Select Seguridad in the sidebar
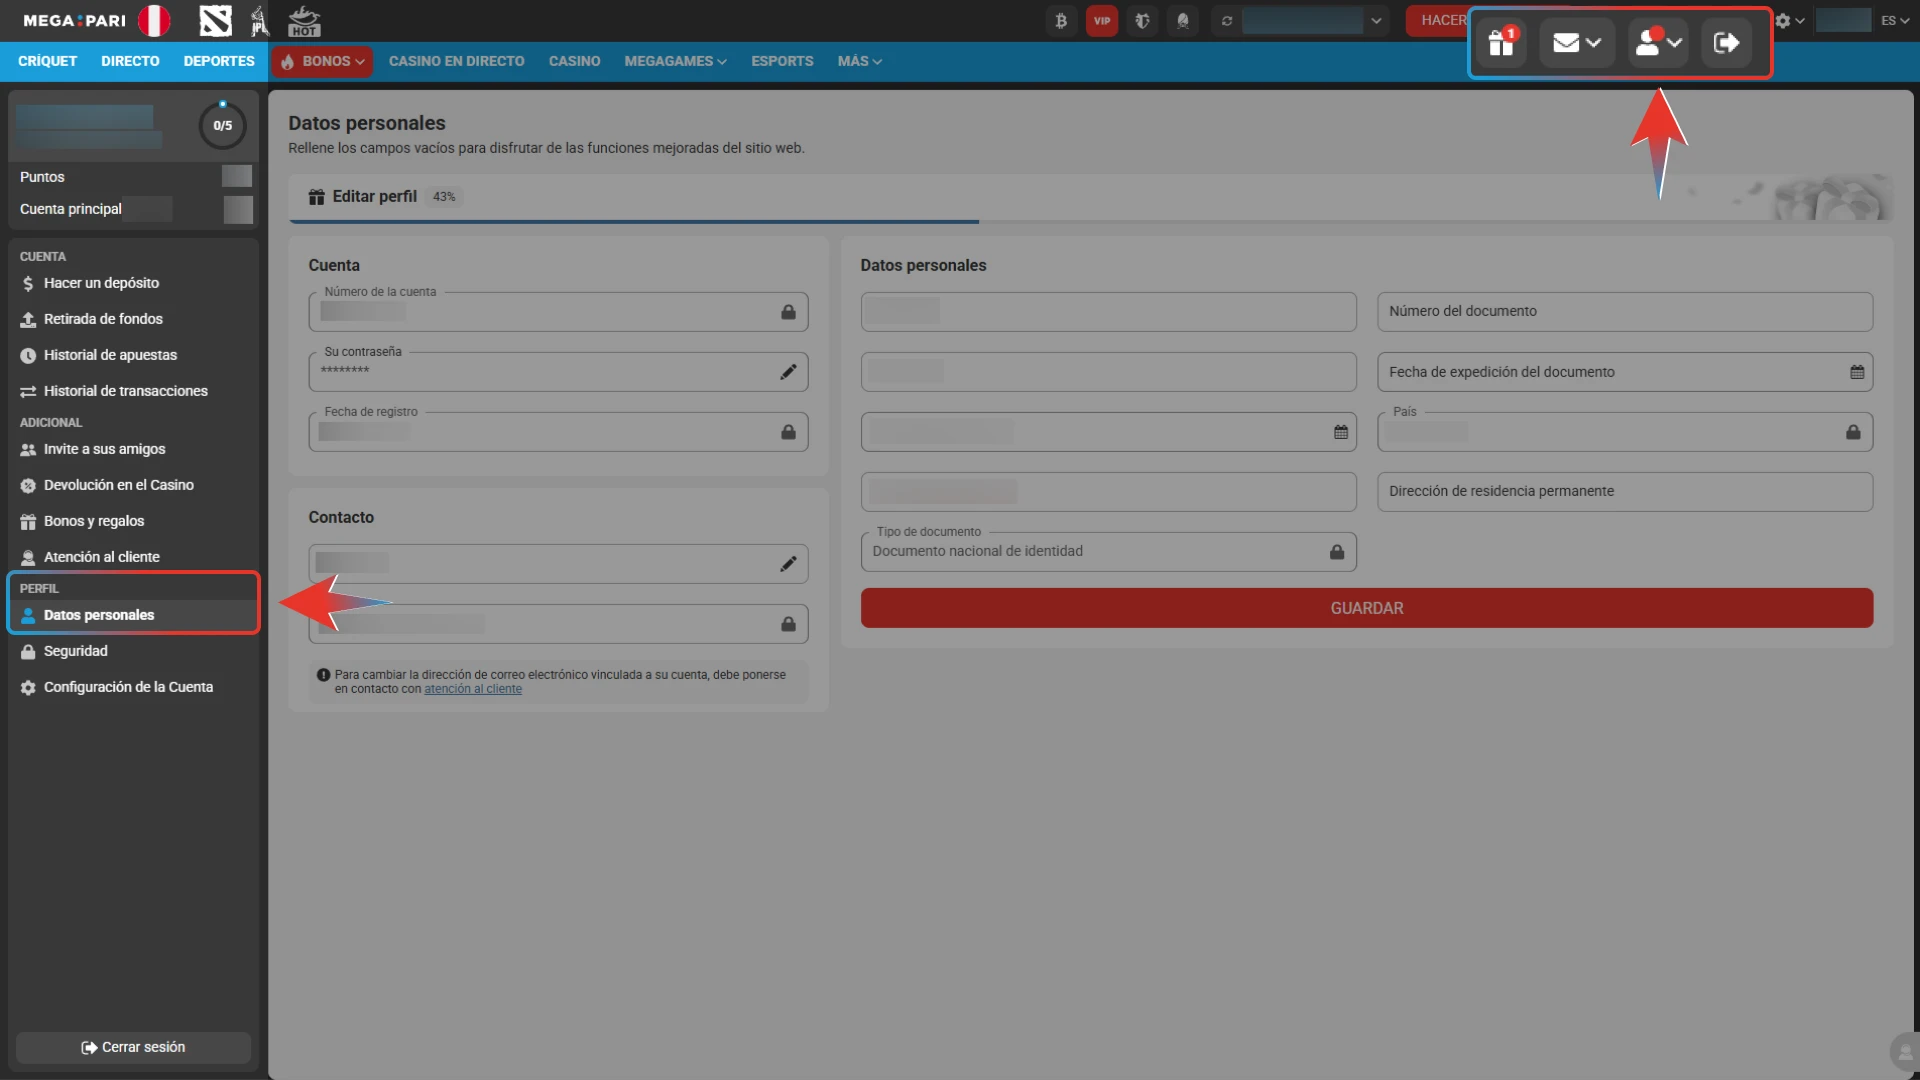Image resolution: width=1920 pixels, height=1080 pixels. tap(75, 651)
